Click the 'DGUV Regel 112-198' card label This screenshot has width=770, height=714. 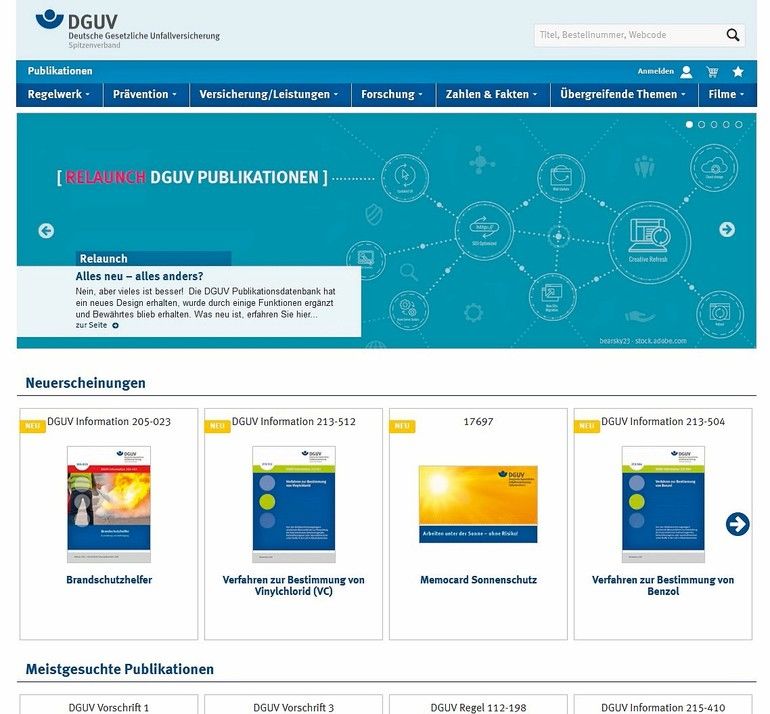[478, 708]
